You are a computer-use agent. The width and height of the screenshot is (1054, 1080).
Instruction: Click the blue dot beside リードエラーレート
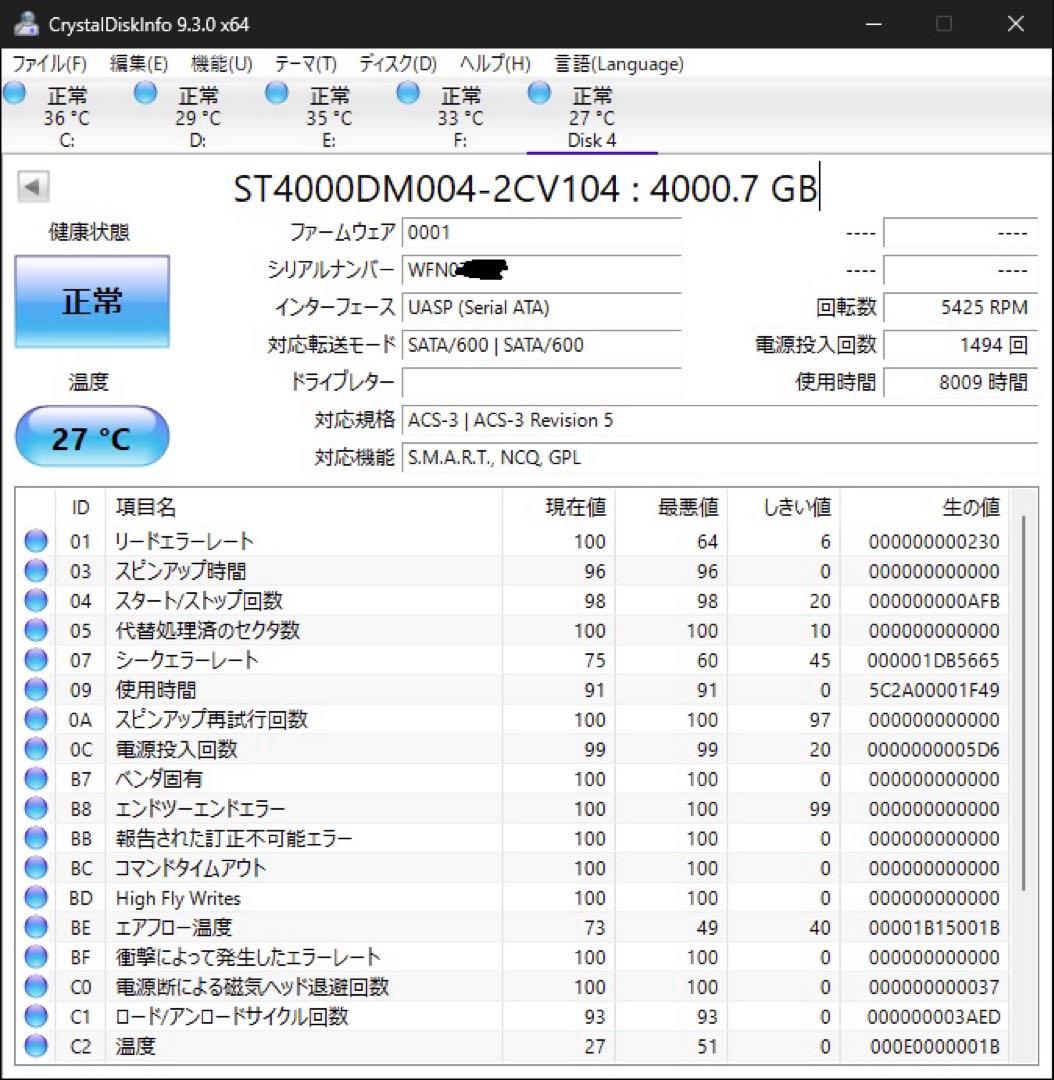tap(35, 540)
